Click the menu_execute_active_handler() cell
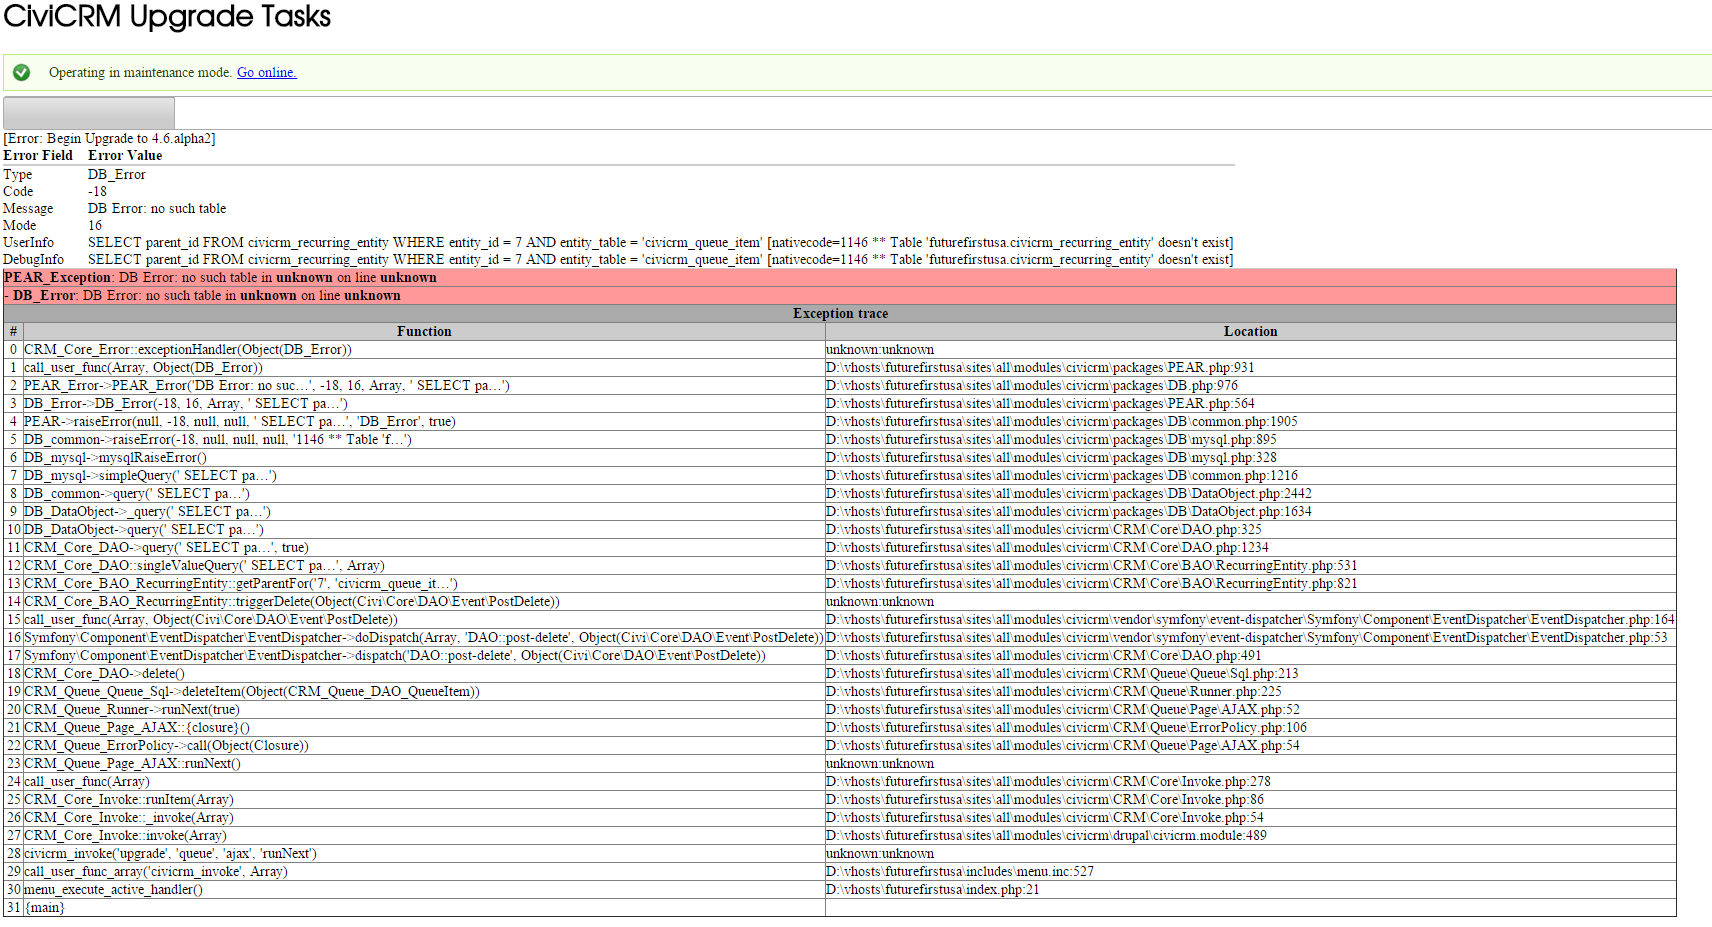1712x927 pixels. pos(424,890)
